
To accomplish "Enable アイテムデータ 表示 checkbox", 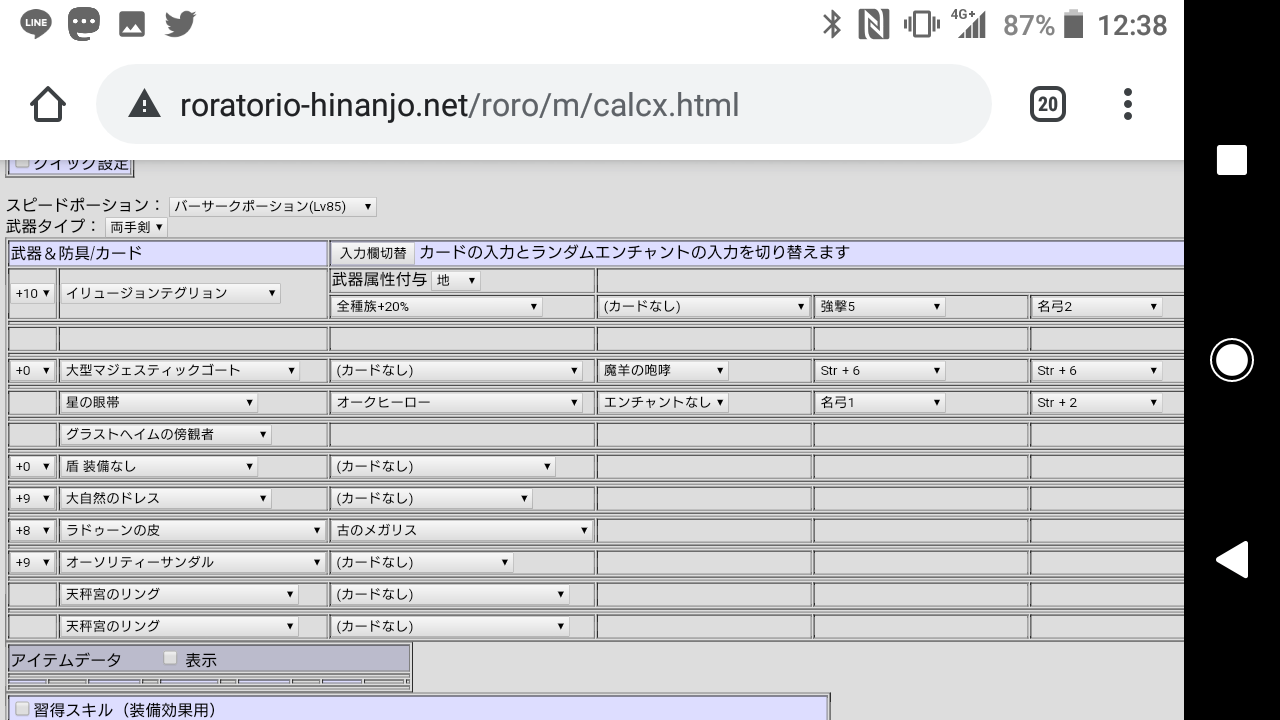I will 170,658.
